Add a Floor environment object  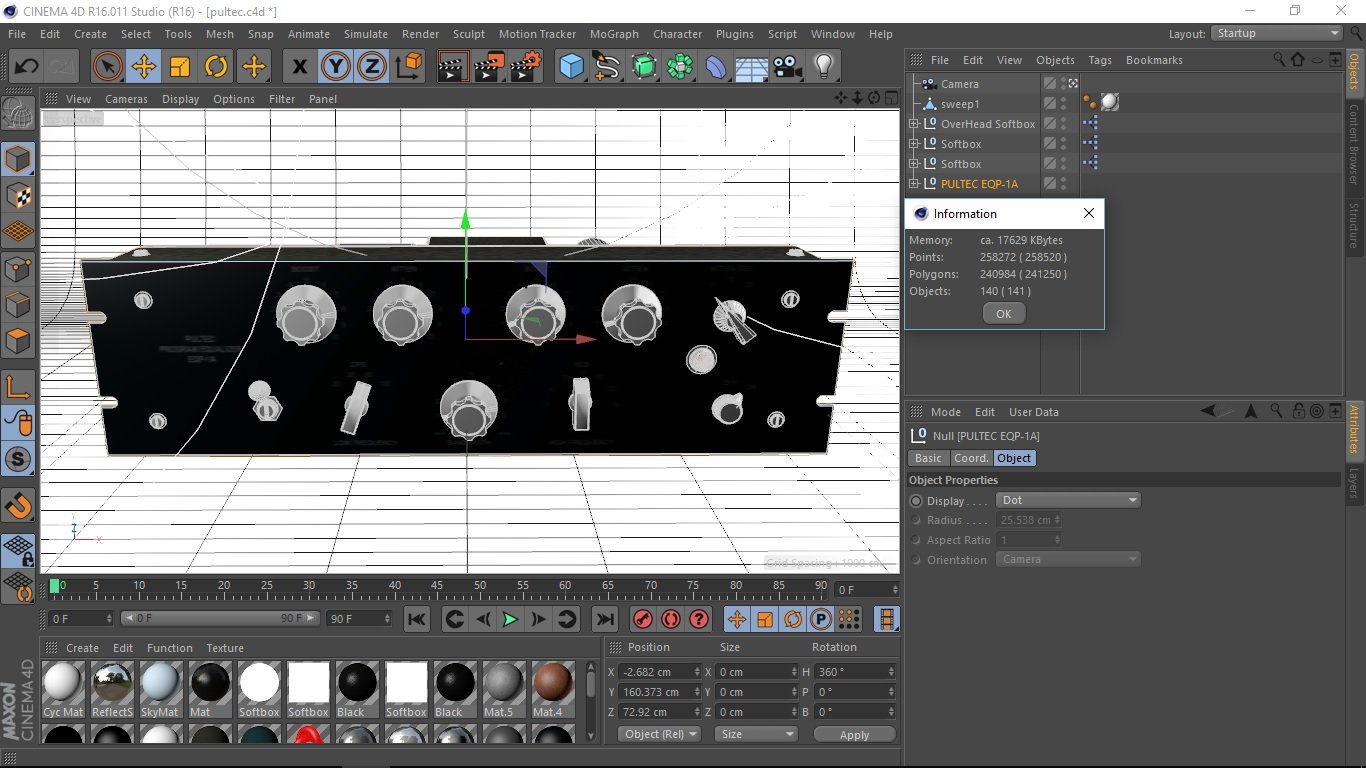click(x=751, y=67)
